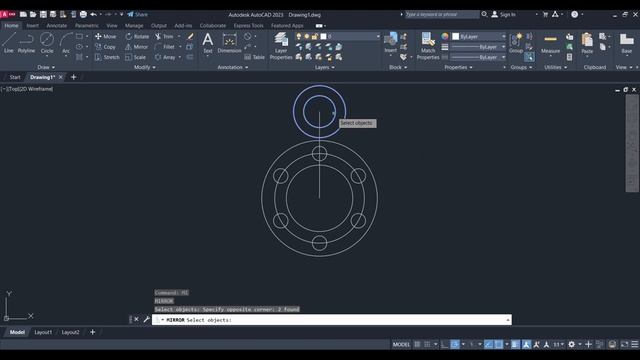Add a new drawing tab
The height and width of the screenshot is (360, 640).
click(x=73, y=77)
